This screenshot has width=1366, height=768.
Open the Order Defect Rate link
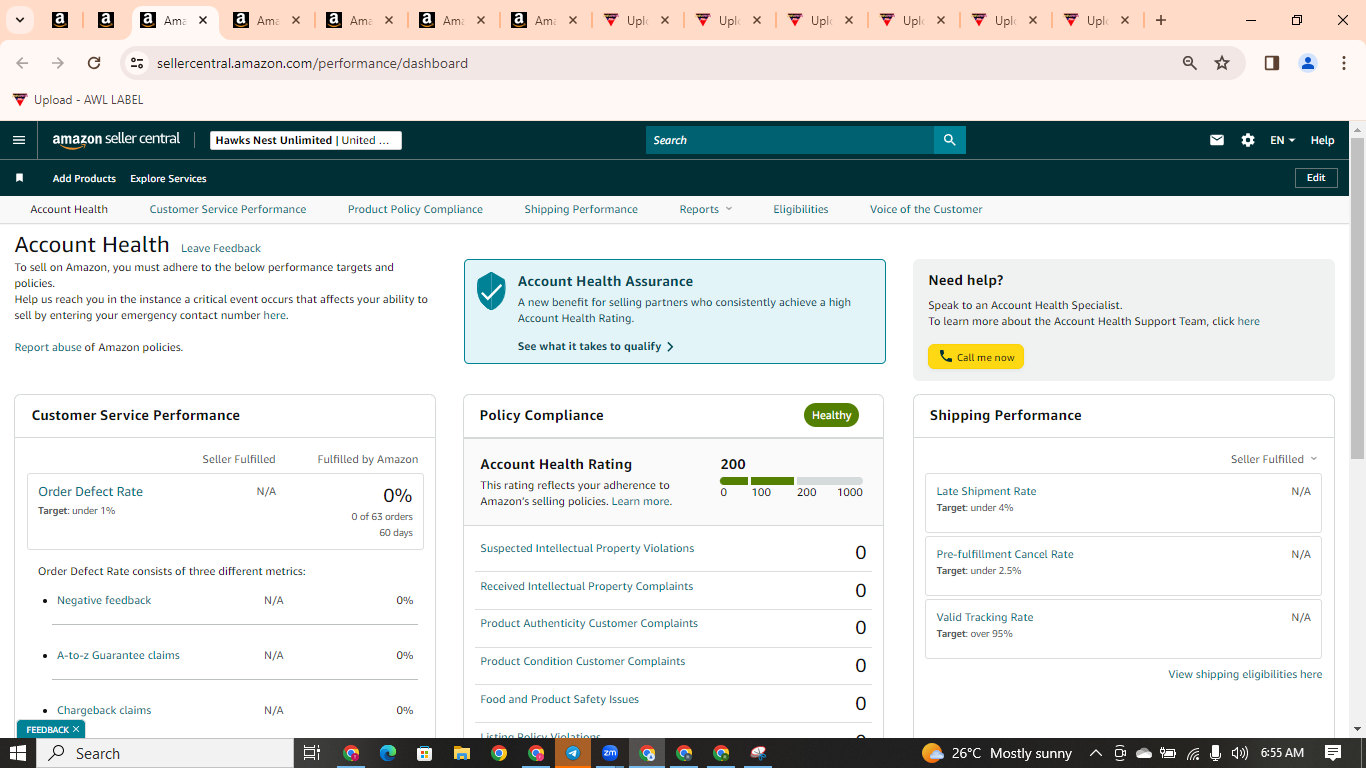(x=90, y=491)
